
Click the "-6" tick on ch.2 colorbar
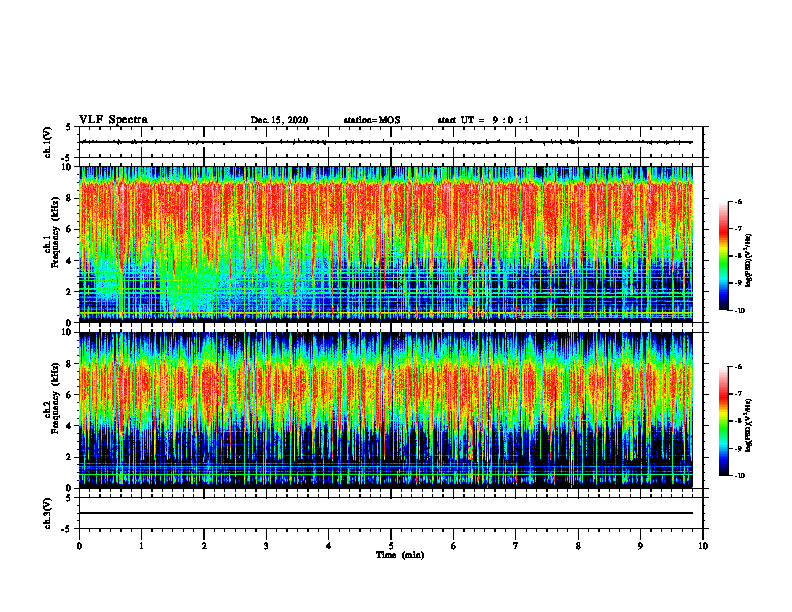pos(739,367)
